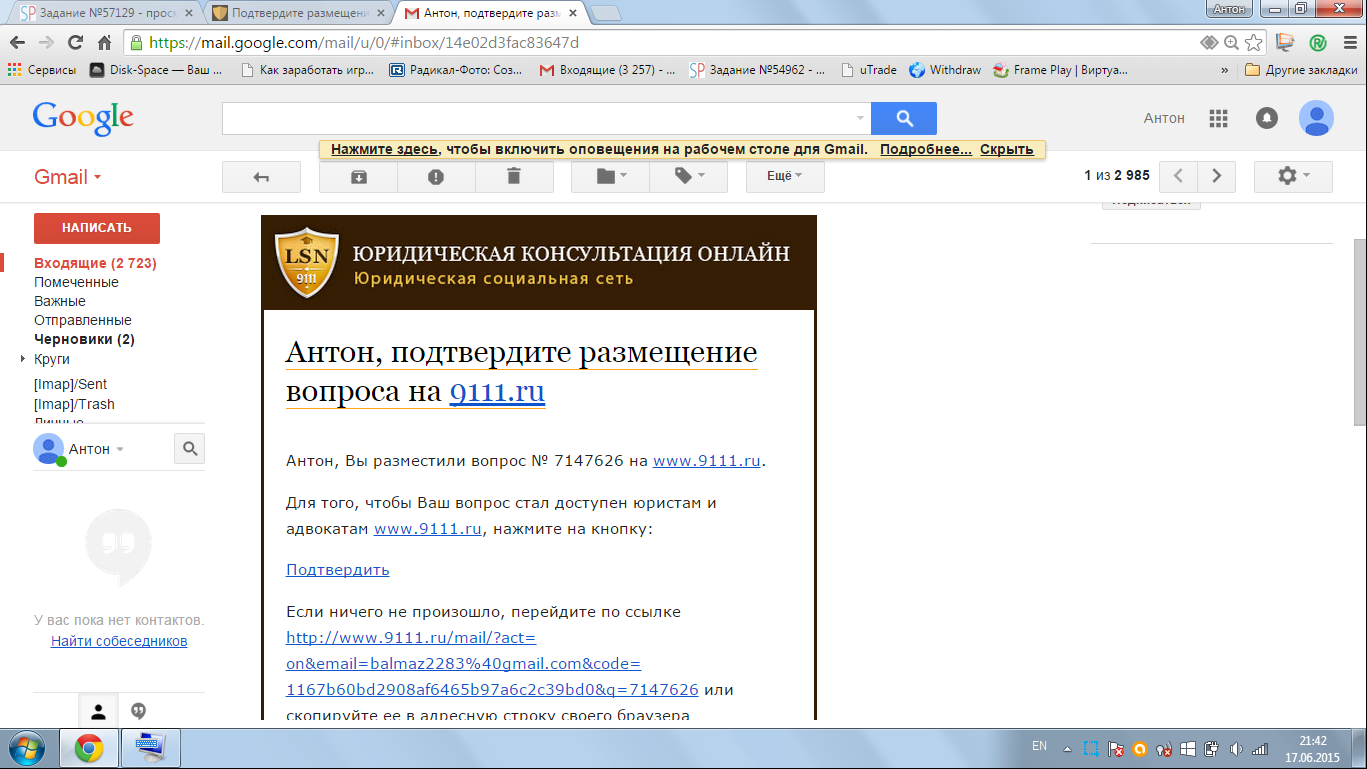Screen dimensions: 1367x769
Task: Open Google notifications bell
Action: [x=1267, y=118]
